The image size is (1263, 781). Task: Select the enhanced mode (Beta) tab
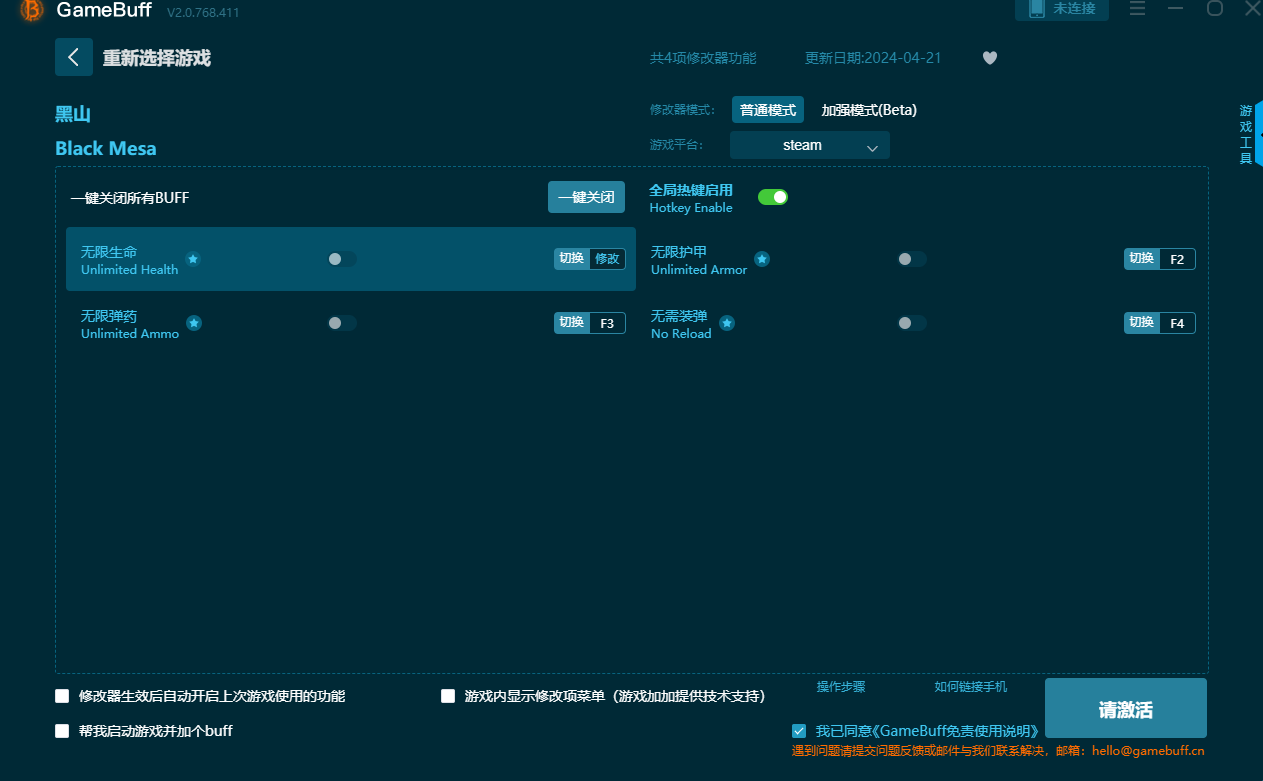click(869, 110)
